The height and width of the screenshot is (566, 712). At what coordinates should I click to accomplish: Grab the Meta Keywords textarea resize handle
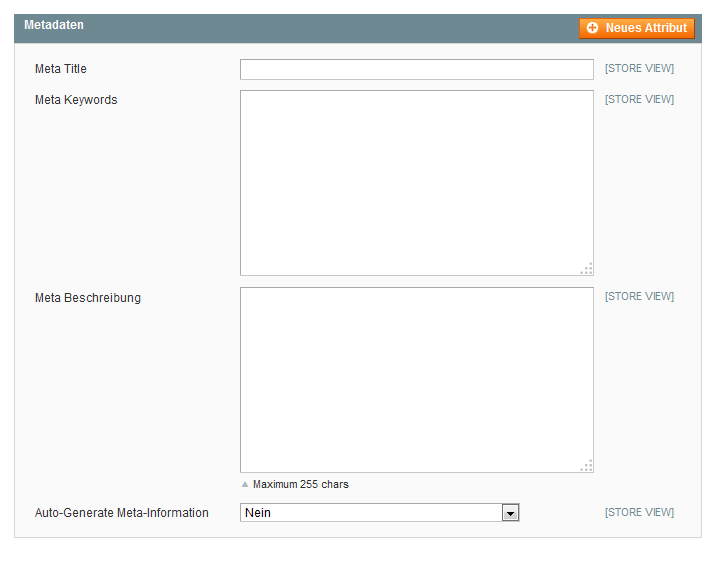(x=587, y=268)
